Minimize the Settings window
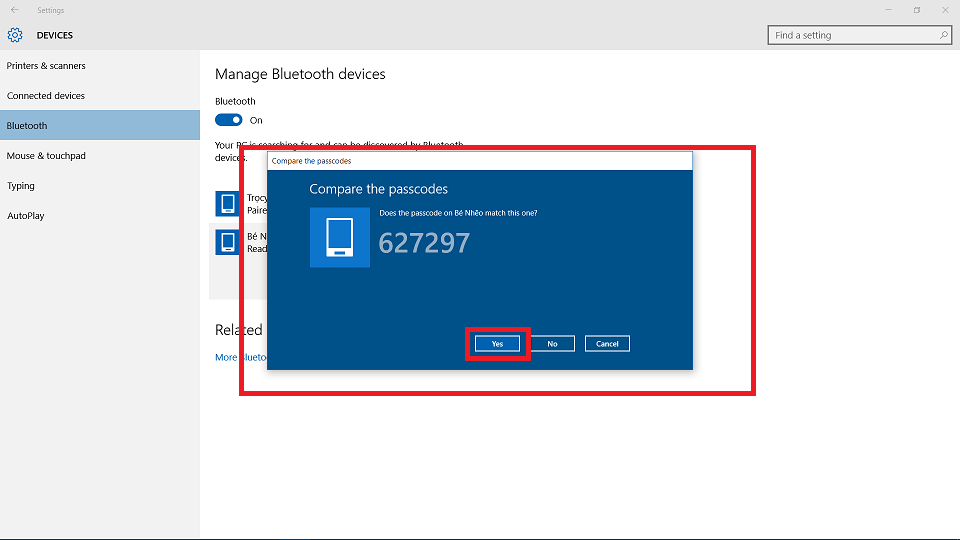Screen dimensions: 960x540 [888, 10]
